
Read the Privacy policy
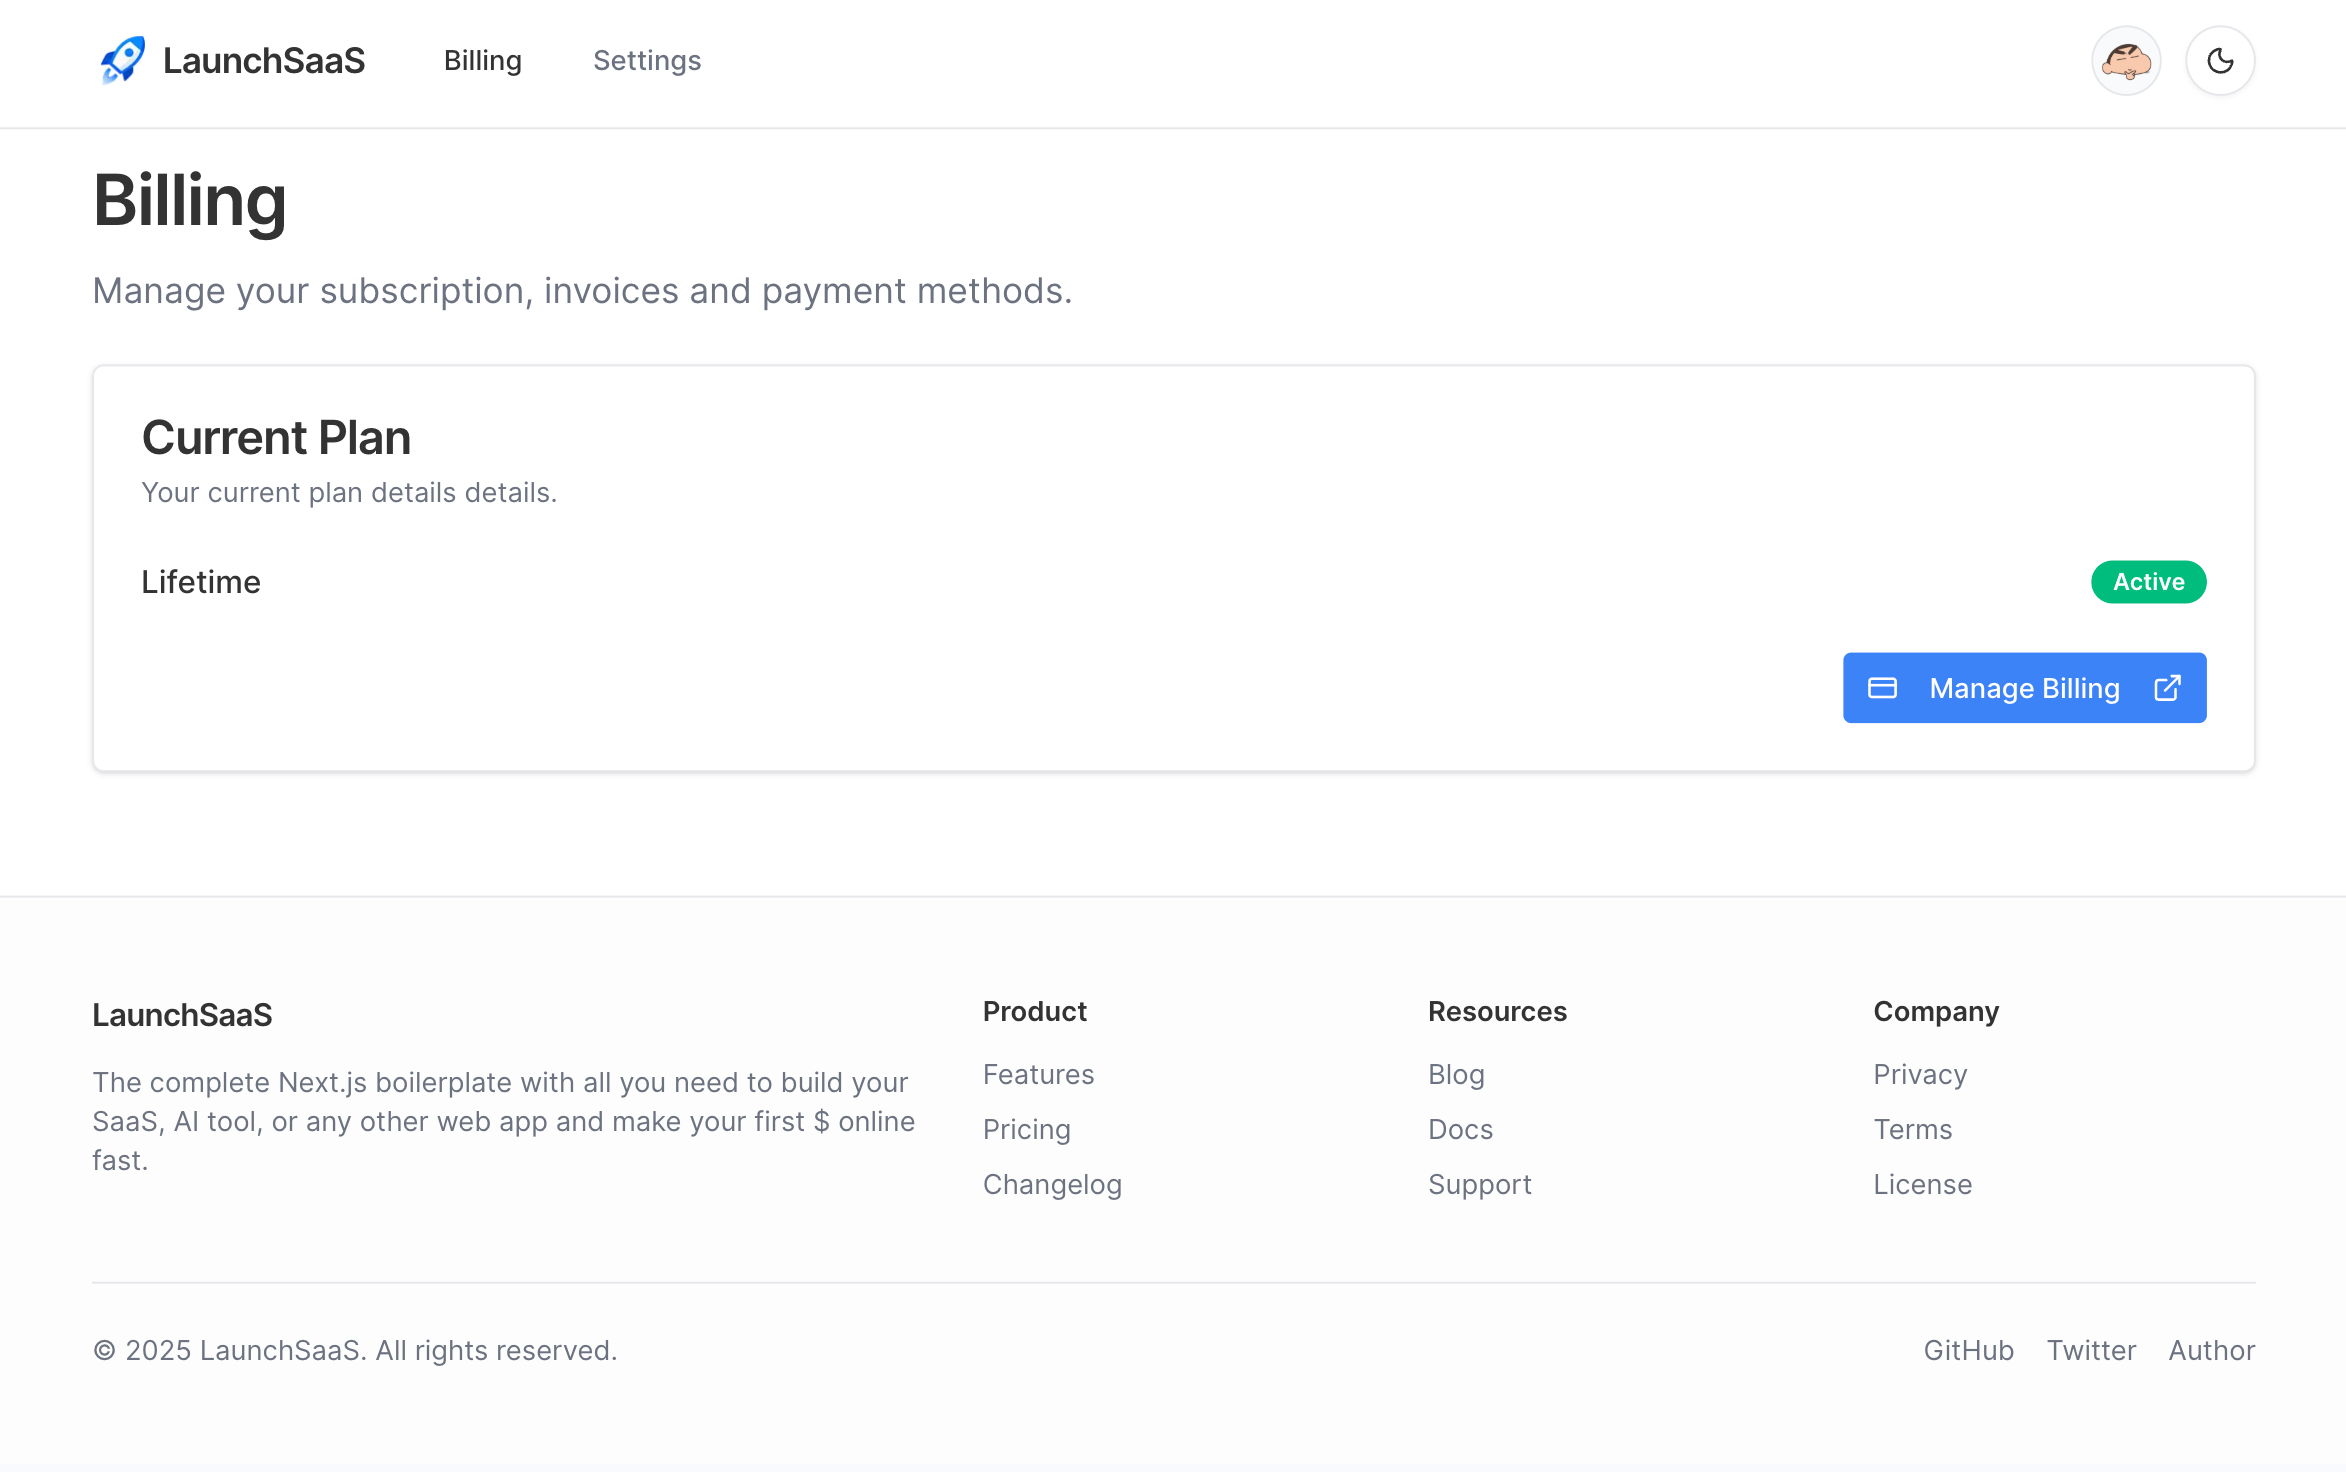(x=1920, y=1074)
